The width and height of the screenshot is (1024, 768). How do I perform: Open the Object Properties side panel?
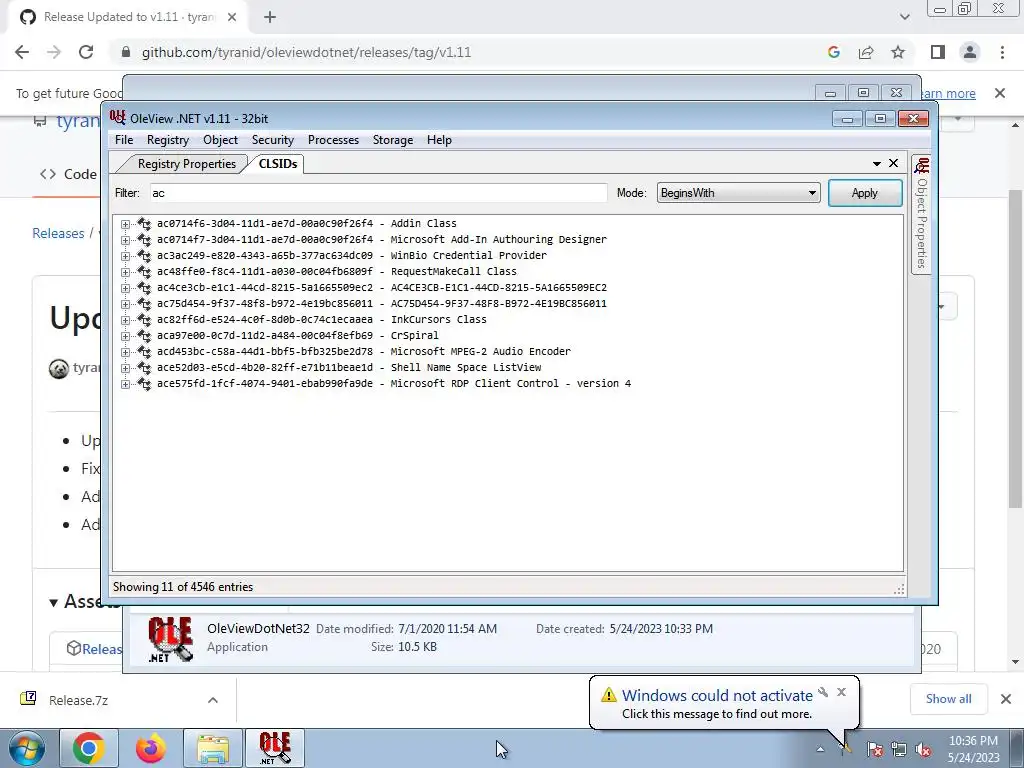pos(921,216)
